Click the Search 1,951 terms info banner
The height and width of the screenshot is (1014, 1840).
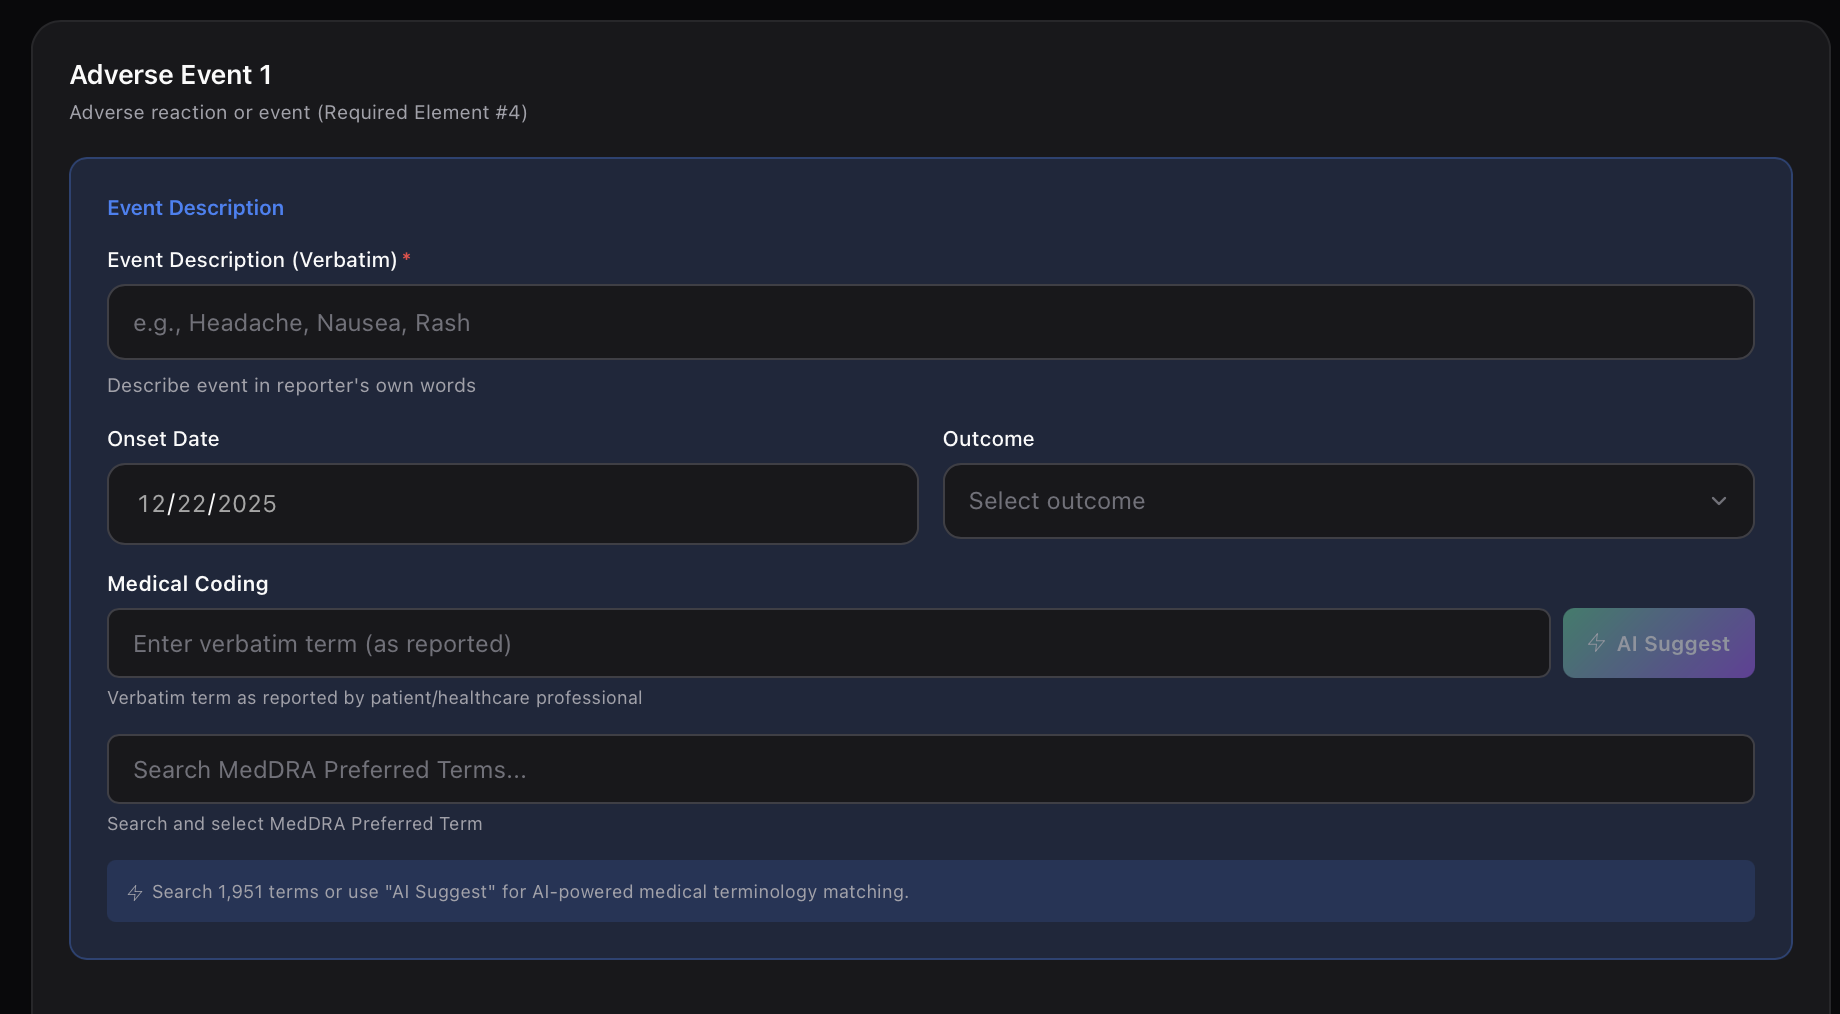click(x=930, y=892)
